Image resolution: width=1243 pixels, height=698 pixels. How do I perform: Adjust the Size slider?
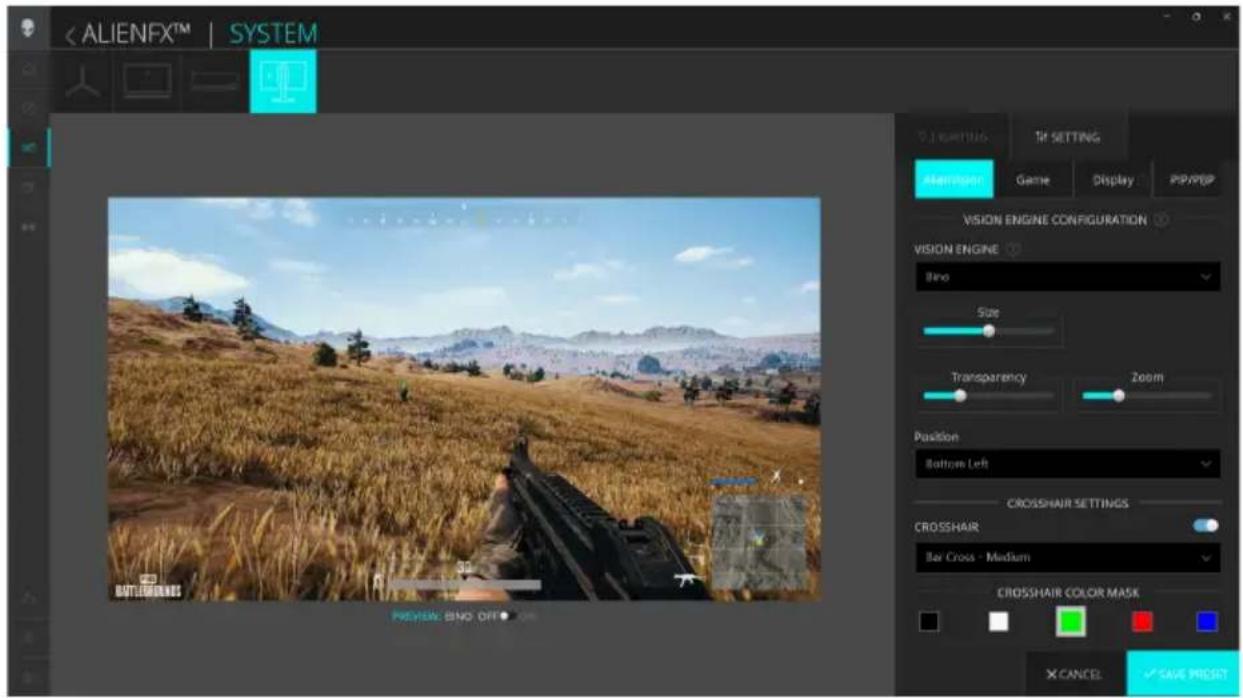[x=988, y=331]
